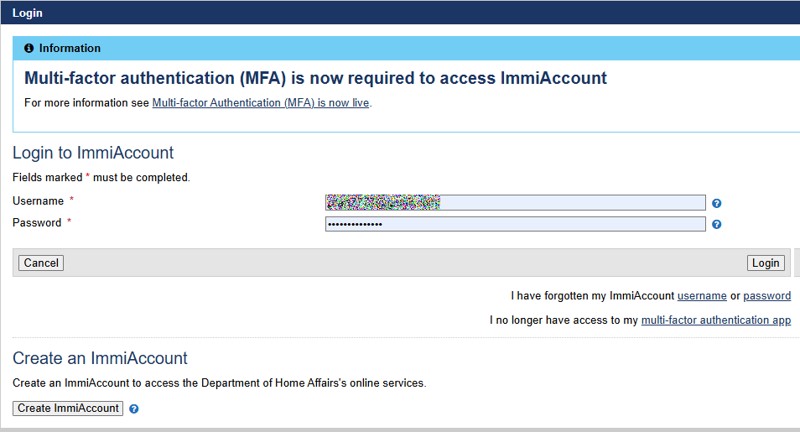Click the Information circle icon in the banner
The image size is (800, 432).
coord(29,48)
